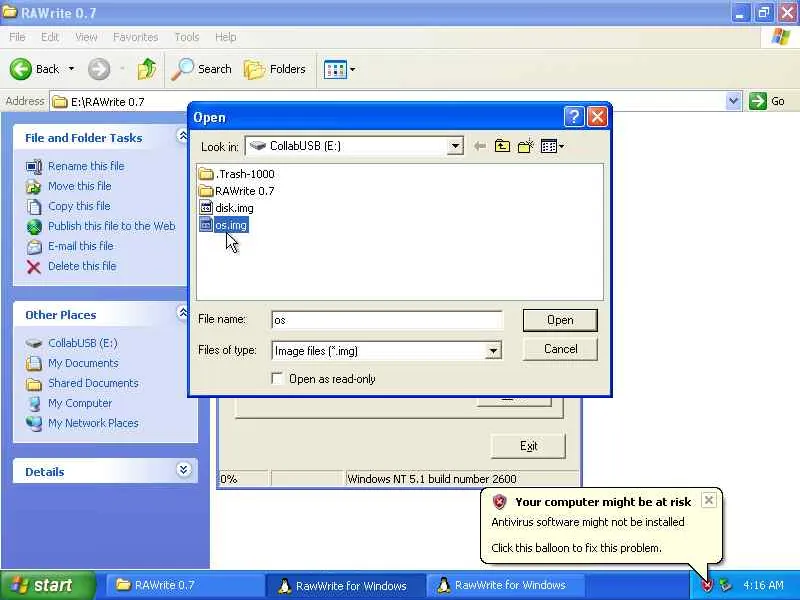Image resolution: width=800 pixels, height=600 pixels.
Task: Open the File menu
Action: (x=17, y=37)
